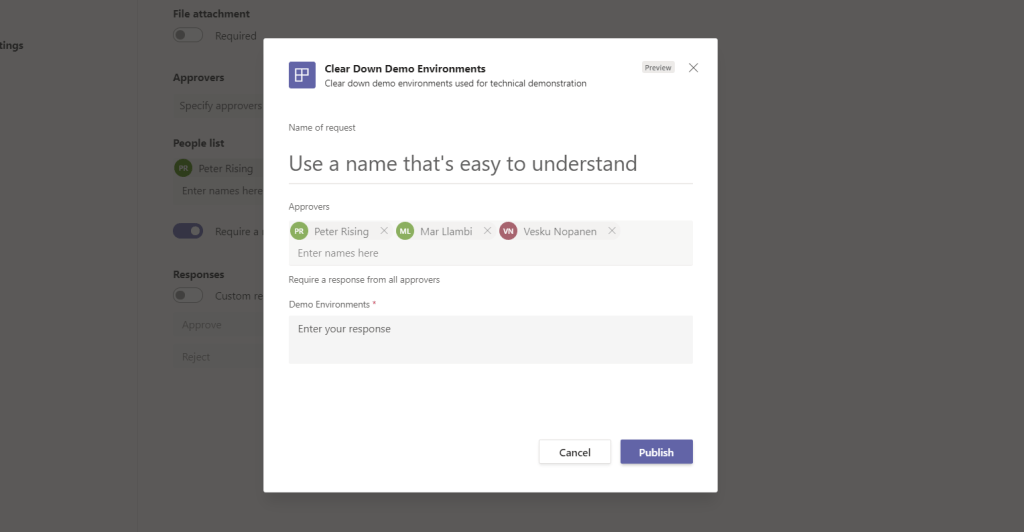The width and height of the screenshot is (1024, 532).
Task: Click the PR avatar in People list
Action: (x=183, y=169)
